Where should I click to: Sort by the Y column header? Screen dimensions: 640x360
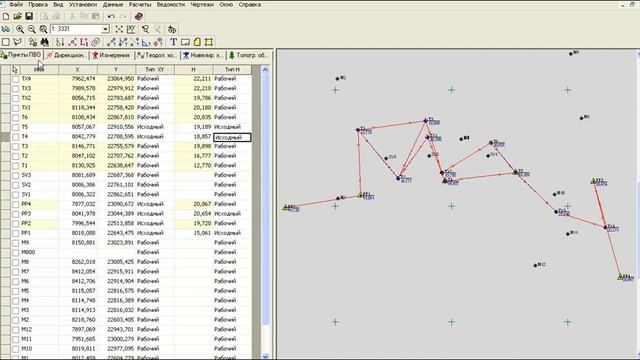(116, 70)
